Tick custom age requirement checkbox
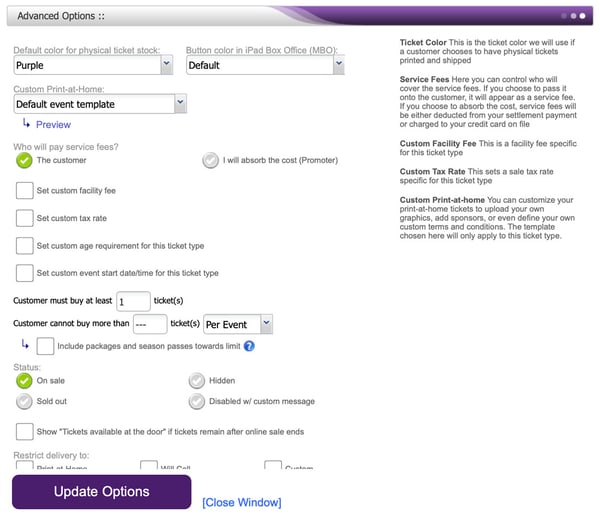Image resolution: width=600 pixels, height=522 pixels. coord(24,246)
